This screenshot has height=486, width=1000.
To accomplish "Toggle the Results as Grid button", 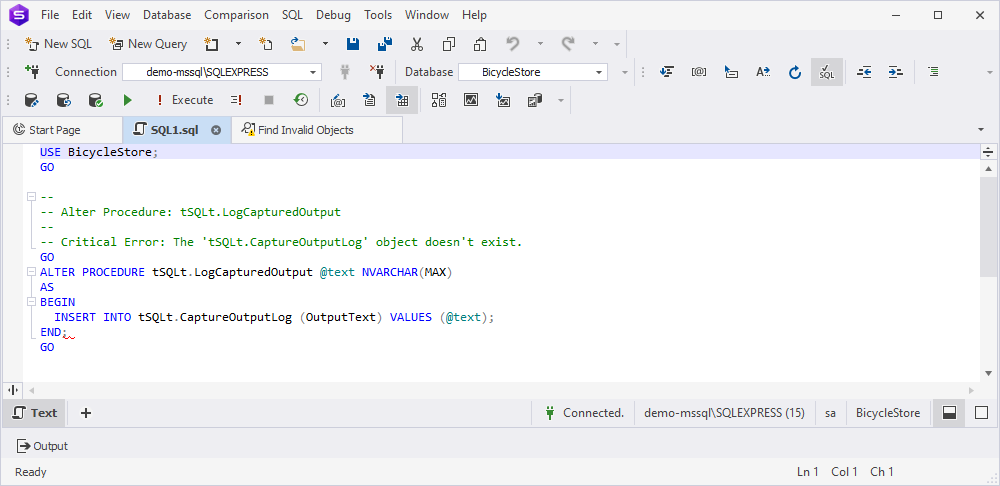I will point(402,100).
